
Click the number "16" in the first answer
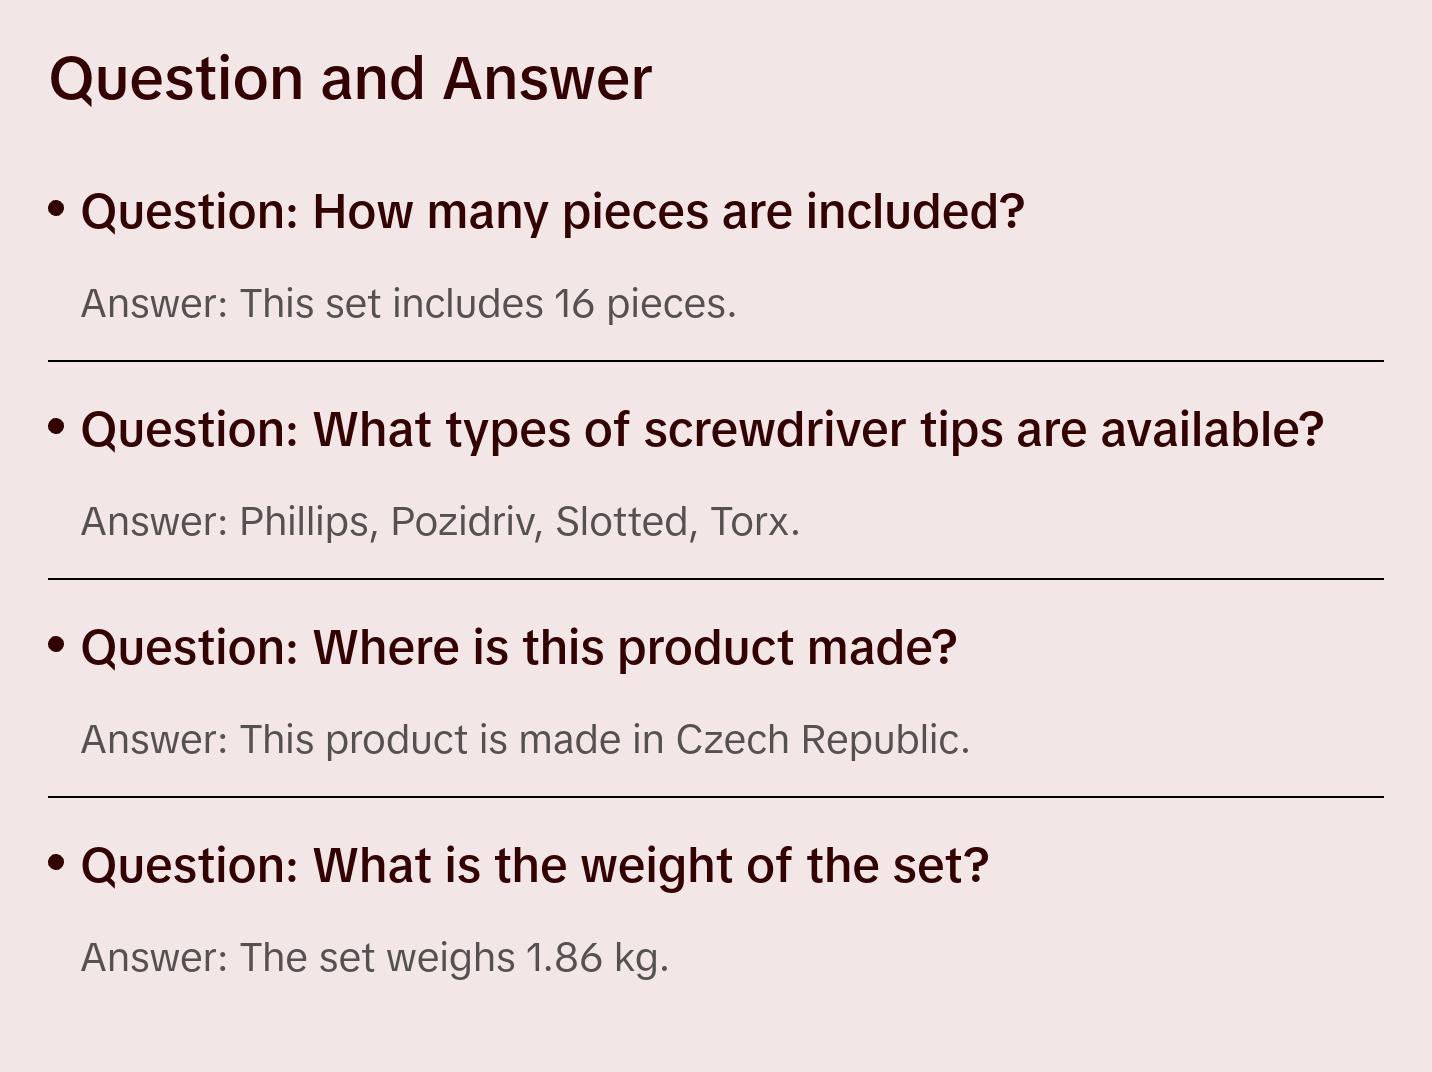574,304
